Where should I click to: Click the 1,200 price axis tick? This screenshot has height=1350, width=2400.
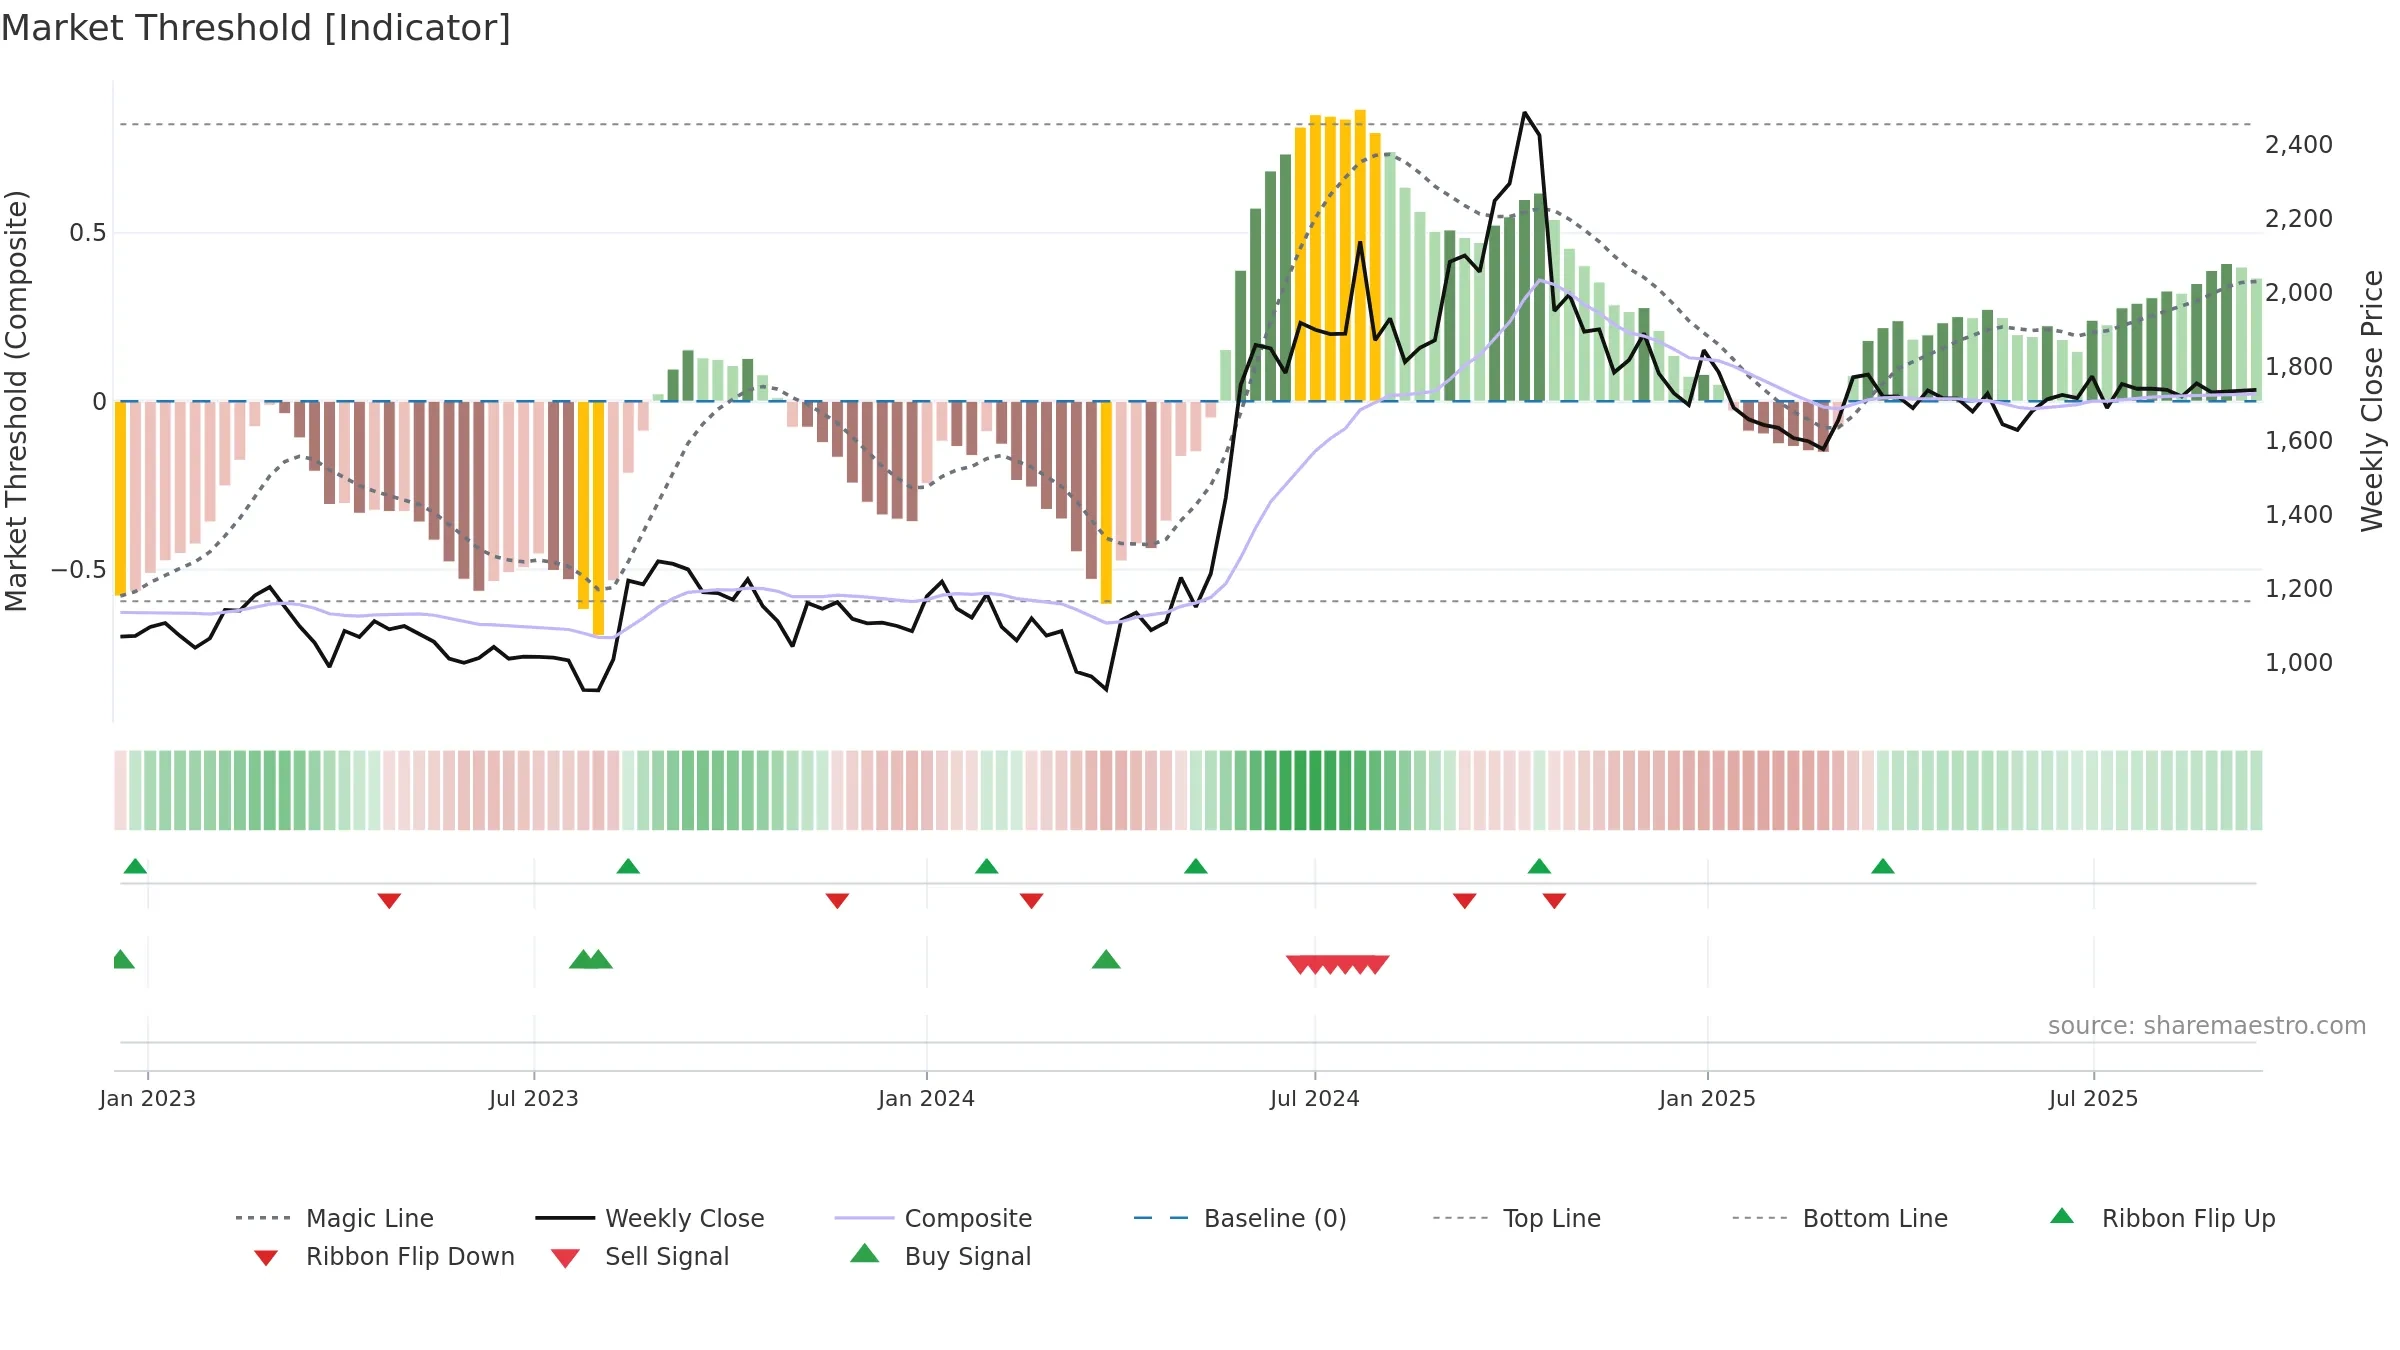(2299, 589)
